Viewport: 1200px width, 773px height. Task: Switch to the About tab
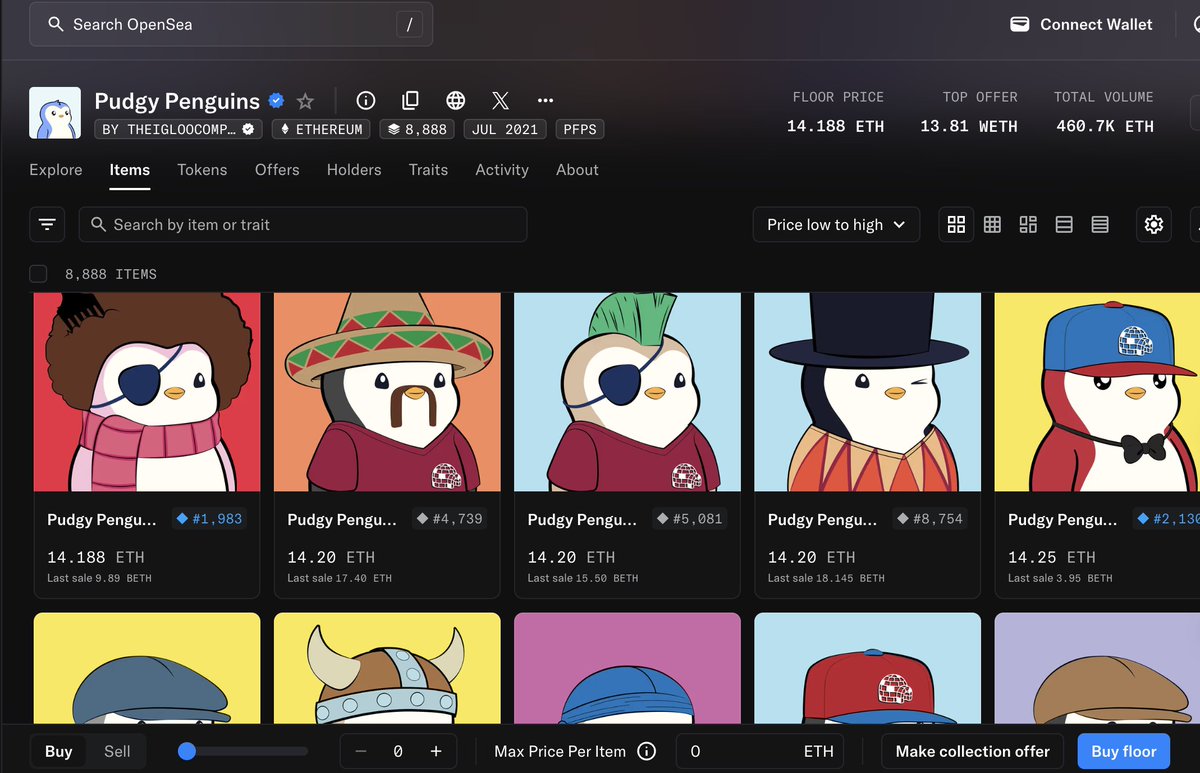click(x=577, y=170)
